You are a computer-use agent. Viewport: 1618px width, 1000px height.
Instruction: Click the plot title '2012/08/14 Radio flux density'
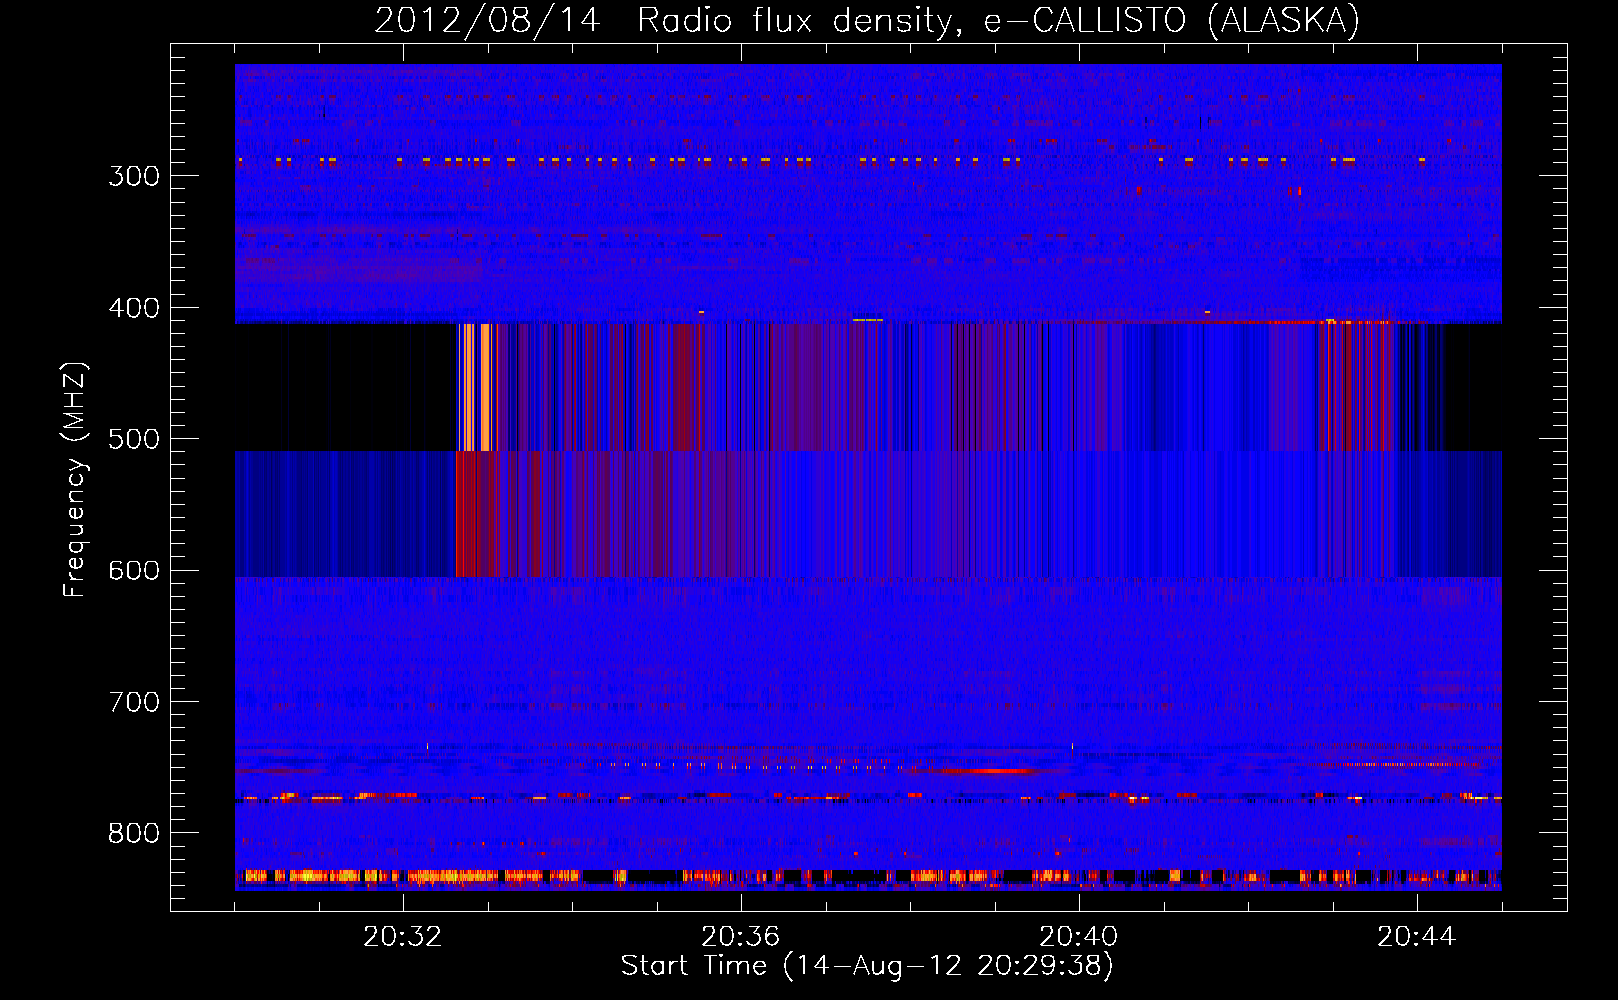[x=867, y=20]
